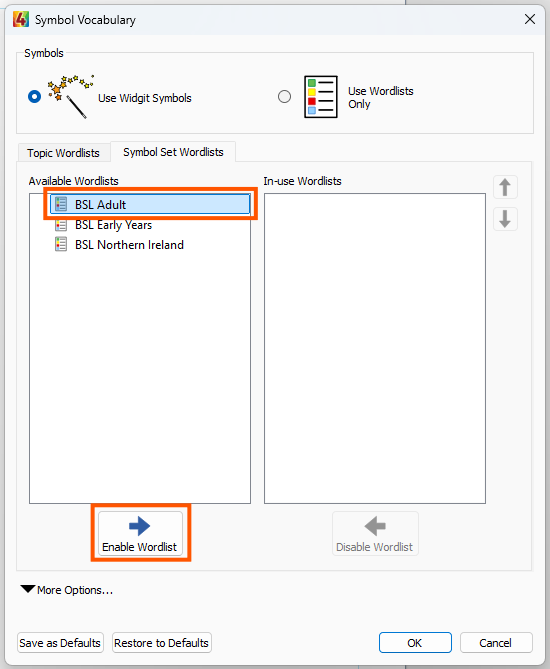Click the application icon in the title bar
The image size is (550, 669).
[x=21, y=19]
